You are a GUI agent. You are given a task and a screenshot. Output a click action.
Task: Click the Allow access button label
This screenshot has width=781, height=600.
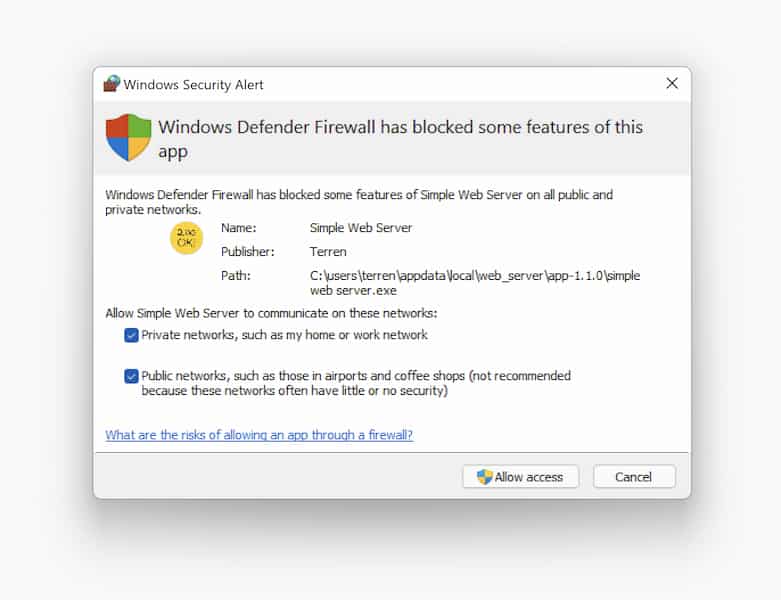point(529,477)
